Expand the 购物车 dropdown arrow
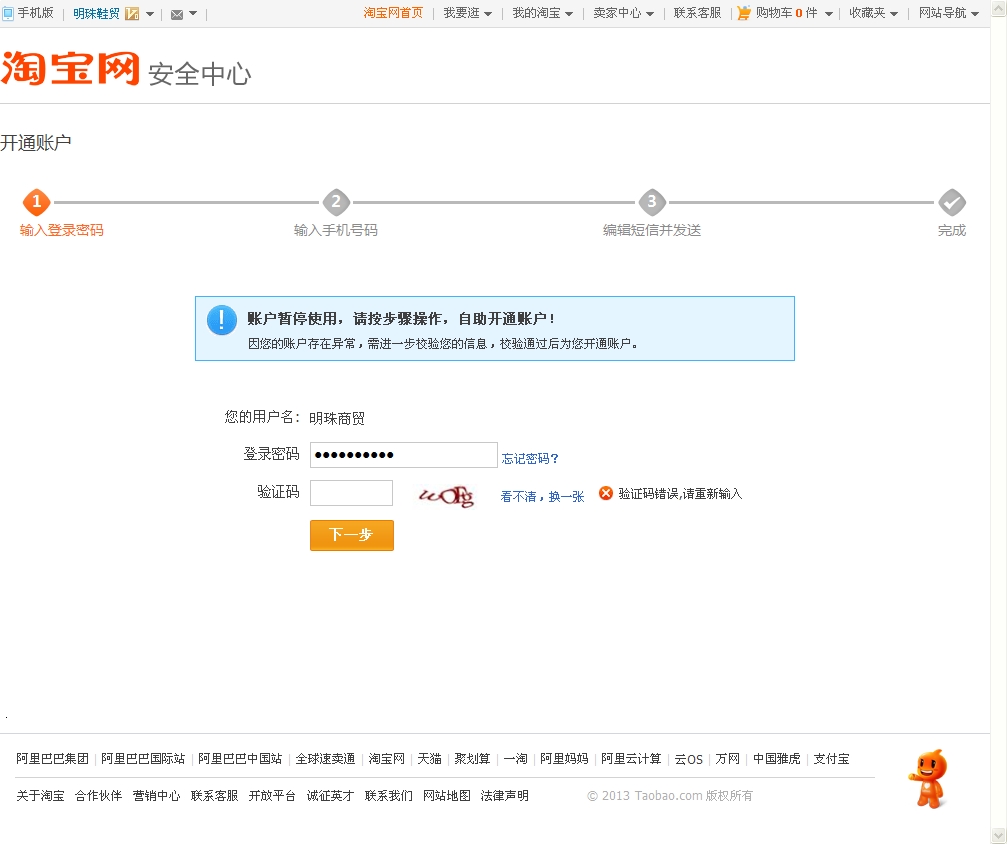Screen dimensions: 1007x844 pyautogui.click(x=828, y=13)
